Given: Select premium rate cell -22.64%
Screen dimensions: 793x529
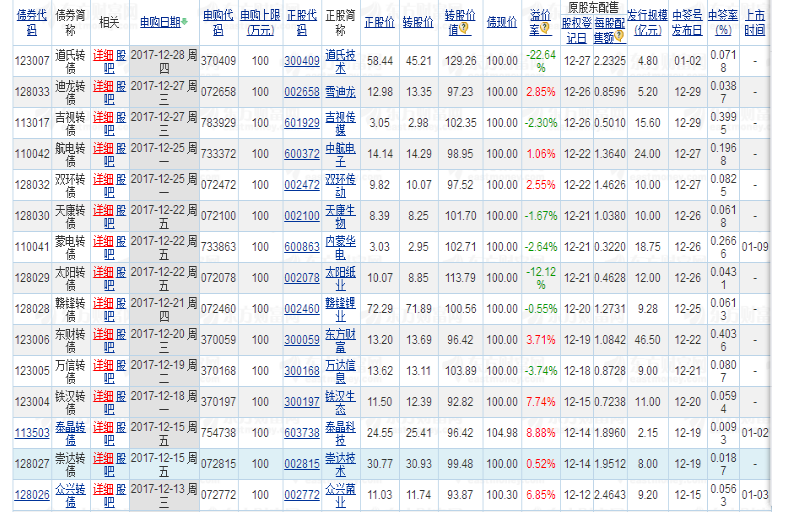Looking at the screenshot, I should click(x=541, y=61).
